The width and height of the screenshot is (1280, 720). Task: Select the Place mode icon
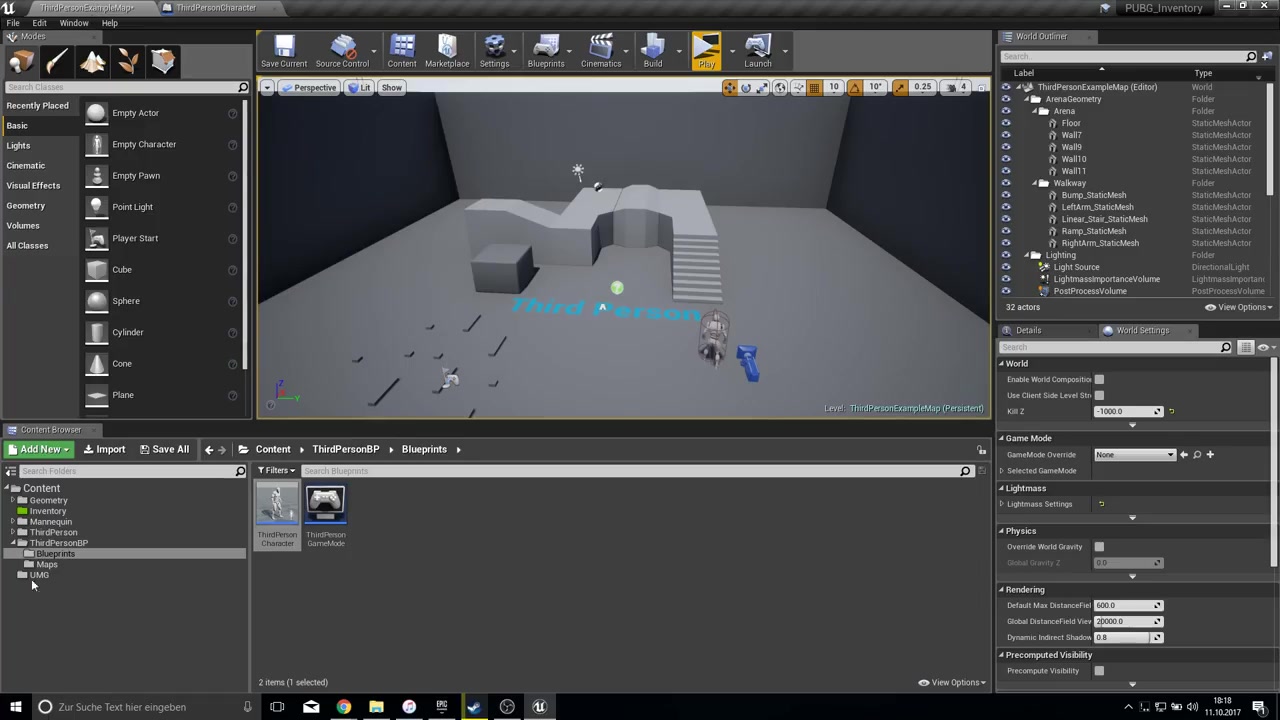(x=21, y=62)
